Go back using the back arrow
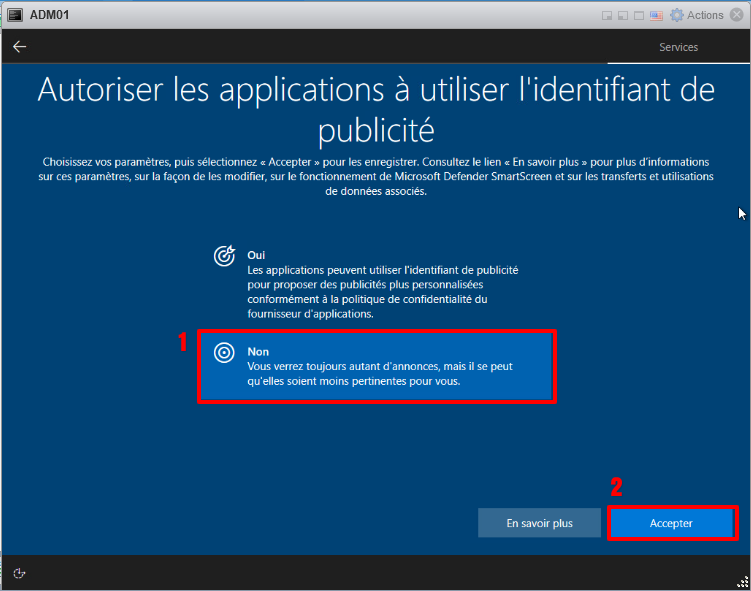Screen dimensions: 751x591 pyautogui.click(x=20, y=47)
